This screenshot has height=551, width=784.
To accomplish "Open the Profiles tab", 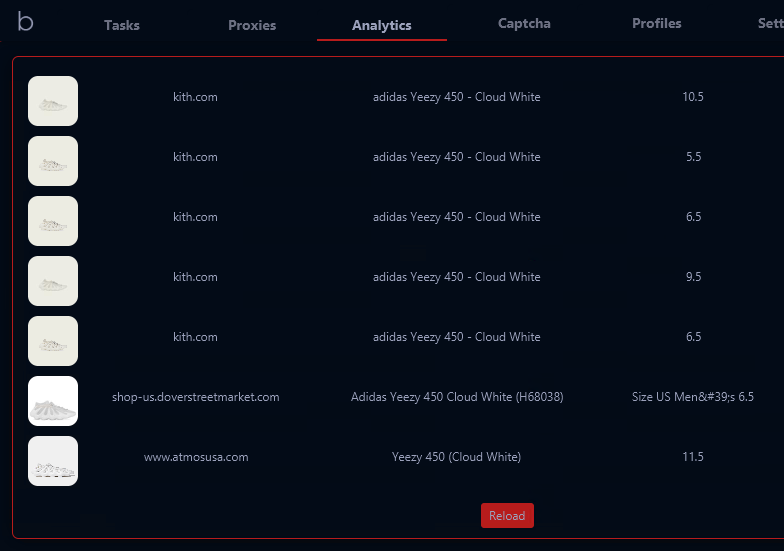I will click(x=656, y=24).
